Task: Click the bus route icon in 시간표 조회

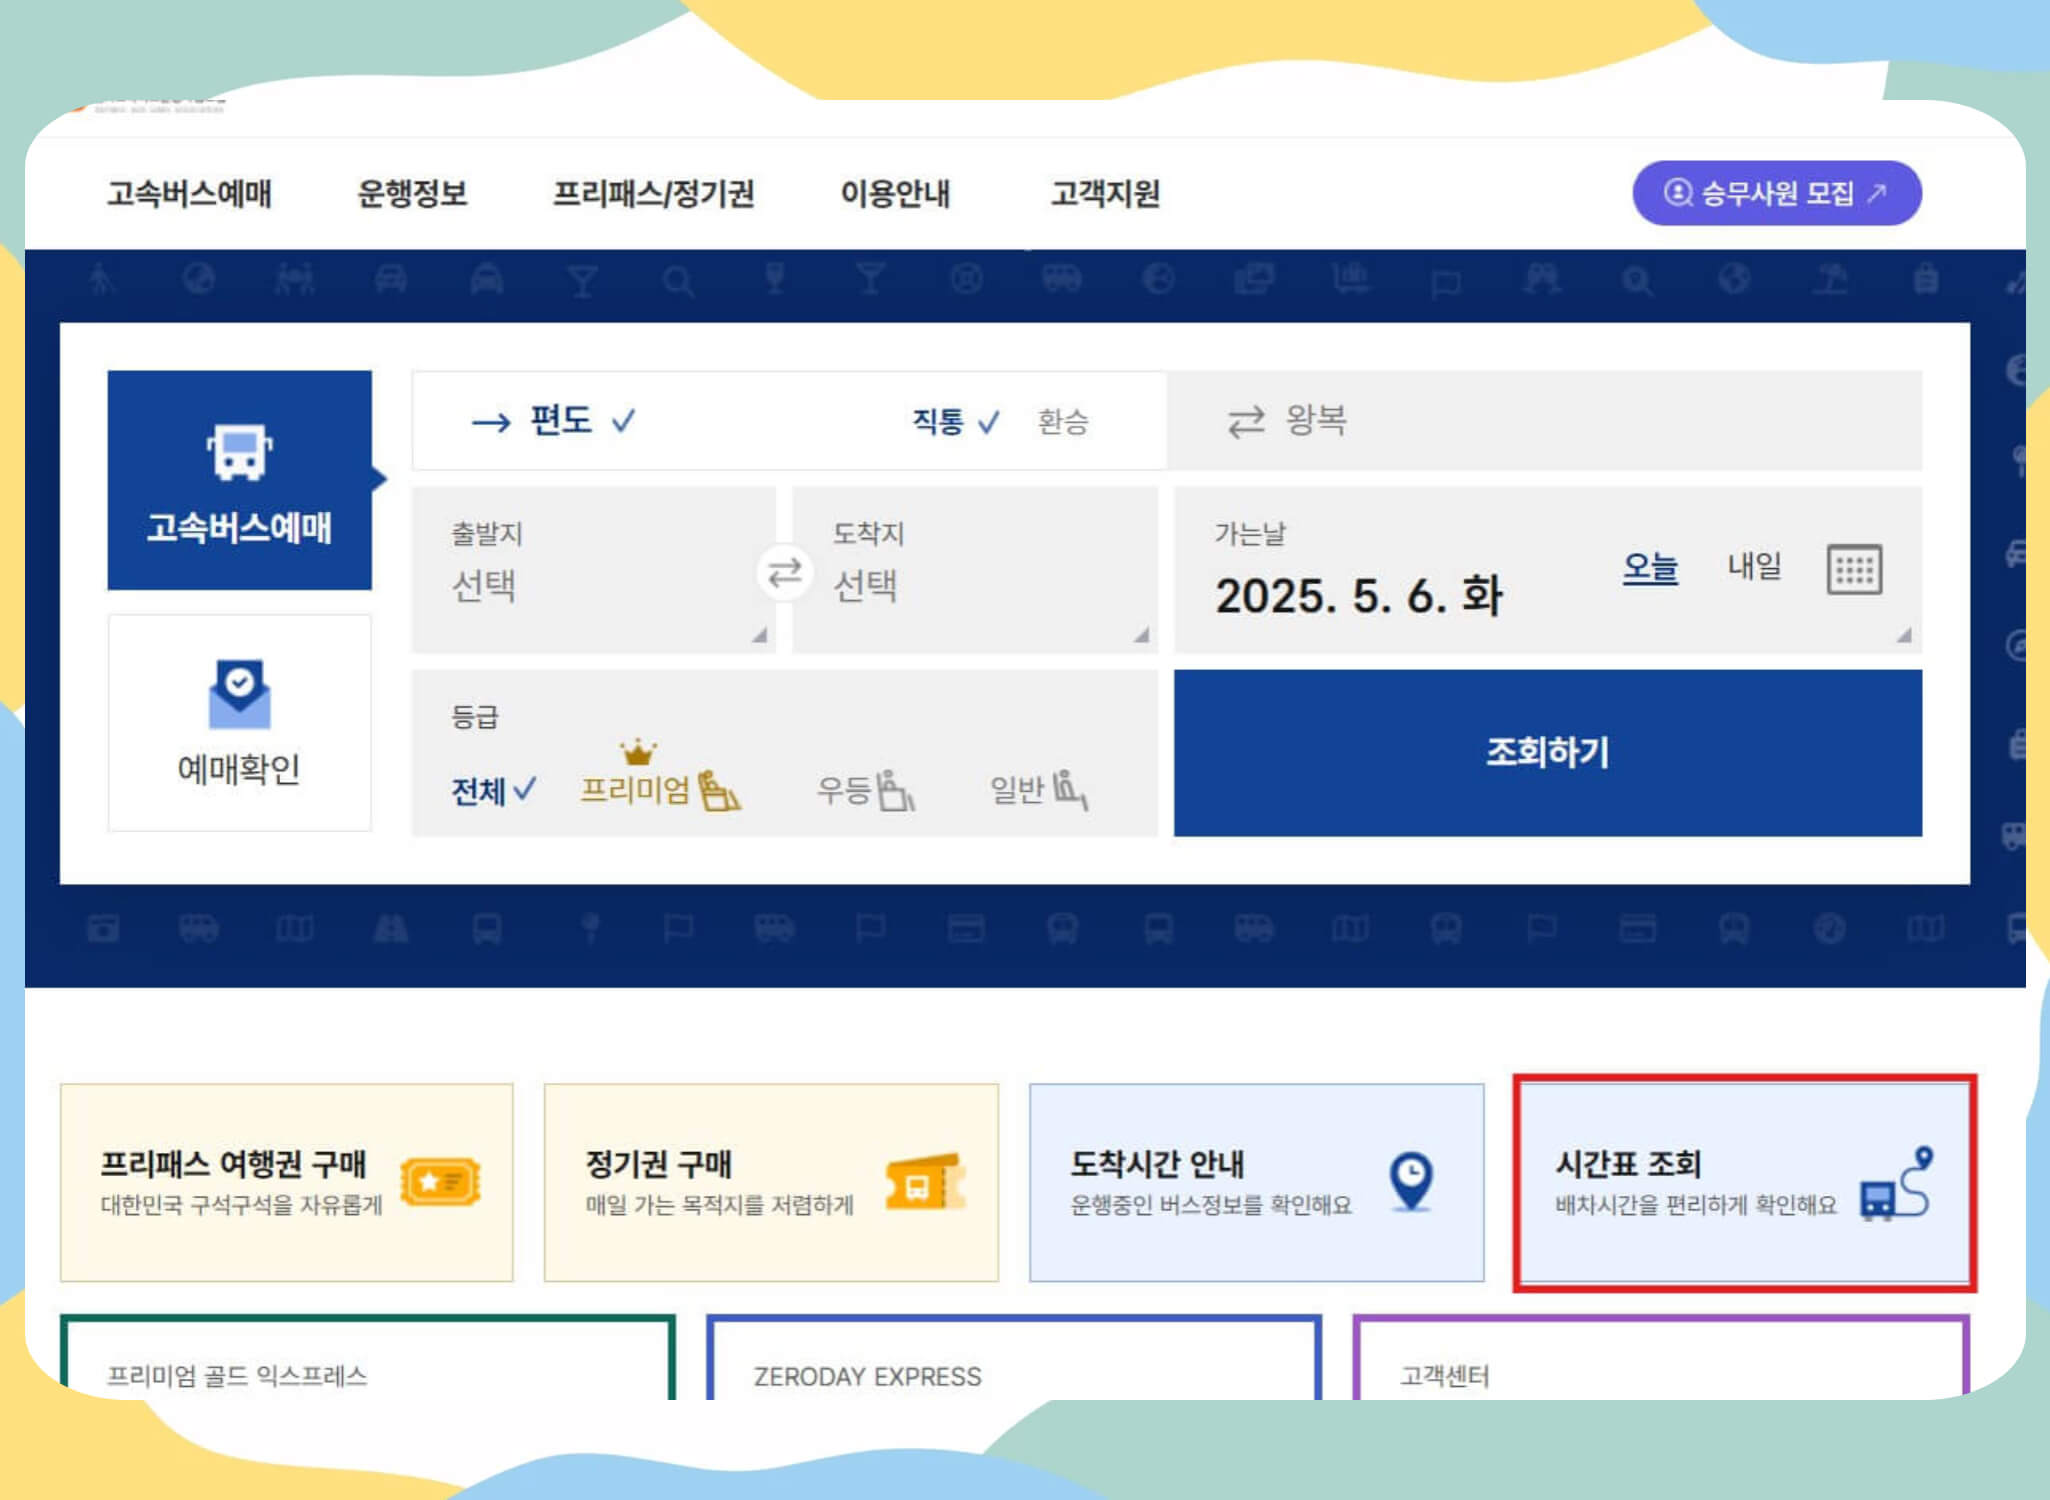Action: [1896, 1184]
